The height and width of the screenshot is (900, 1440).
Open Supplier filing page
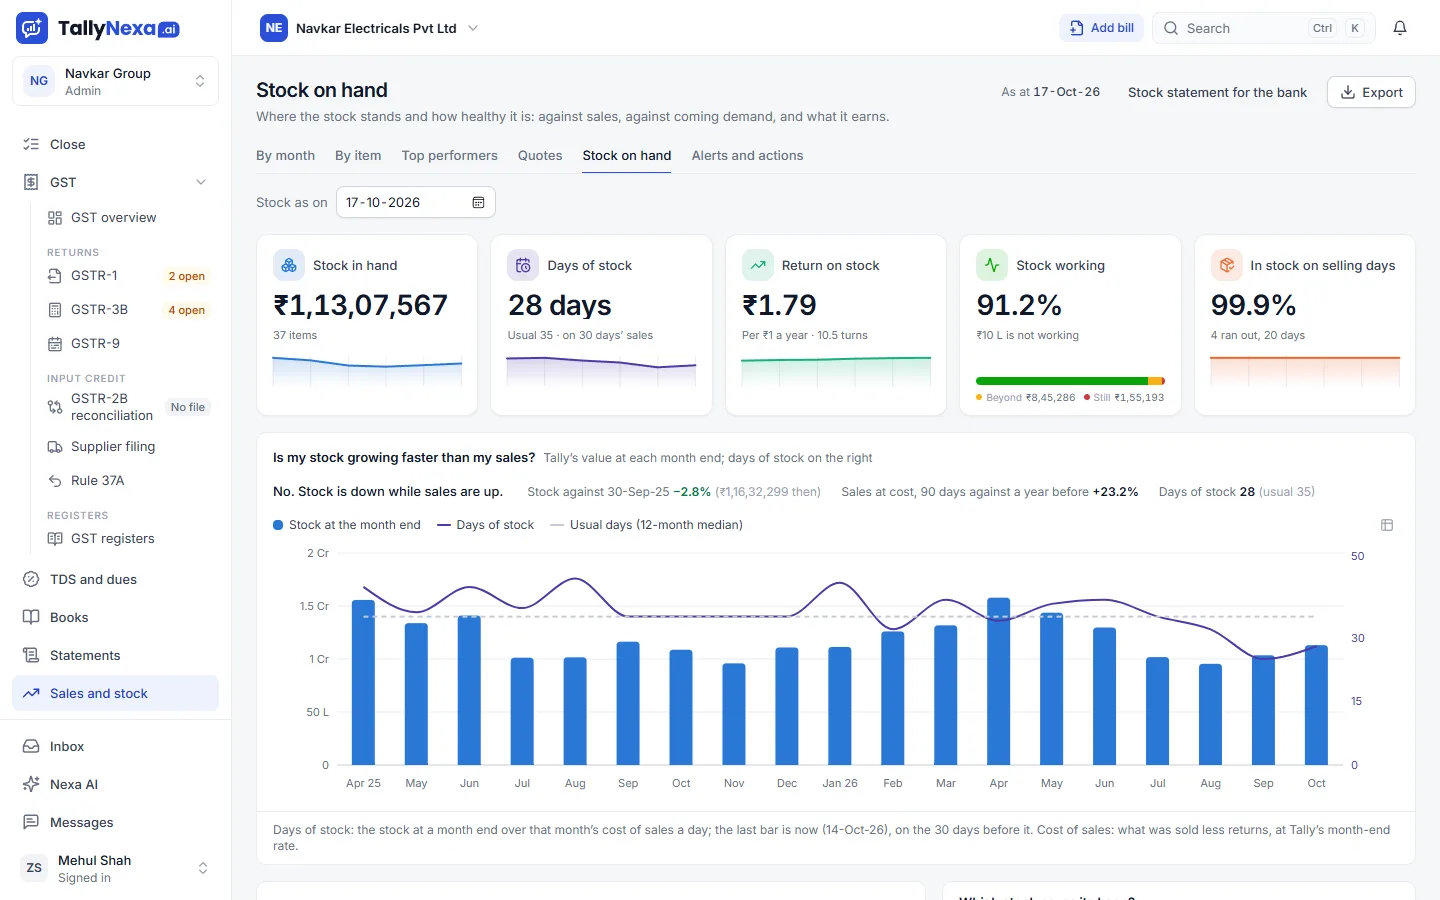point(127,446)
